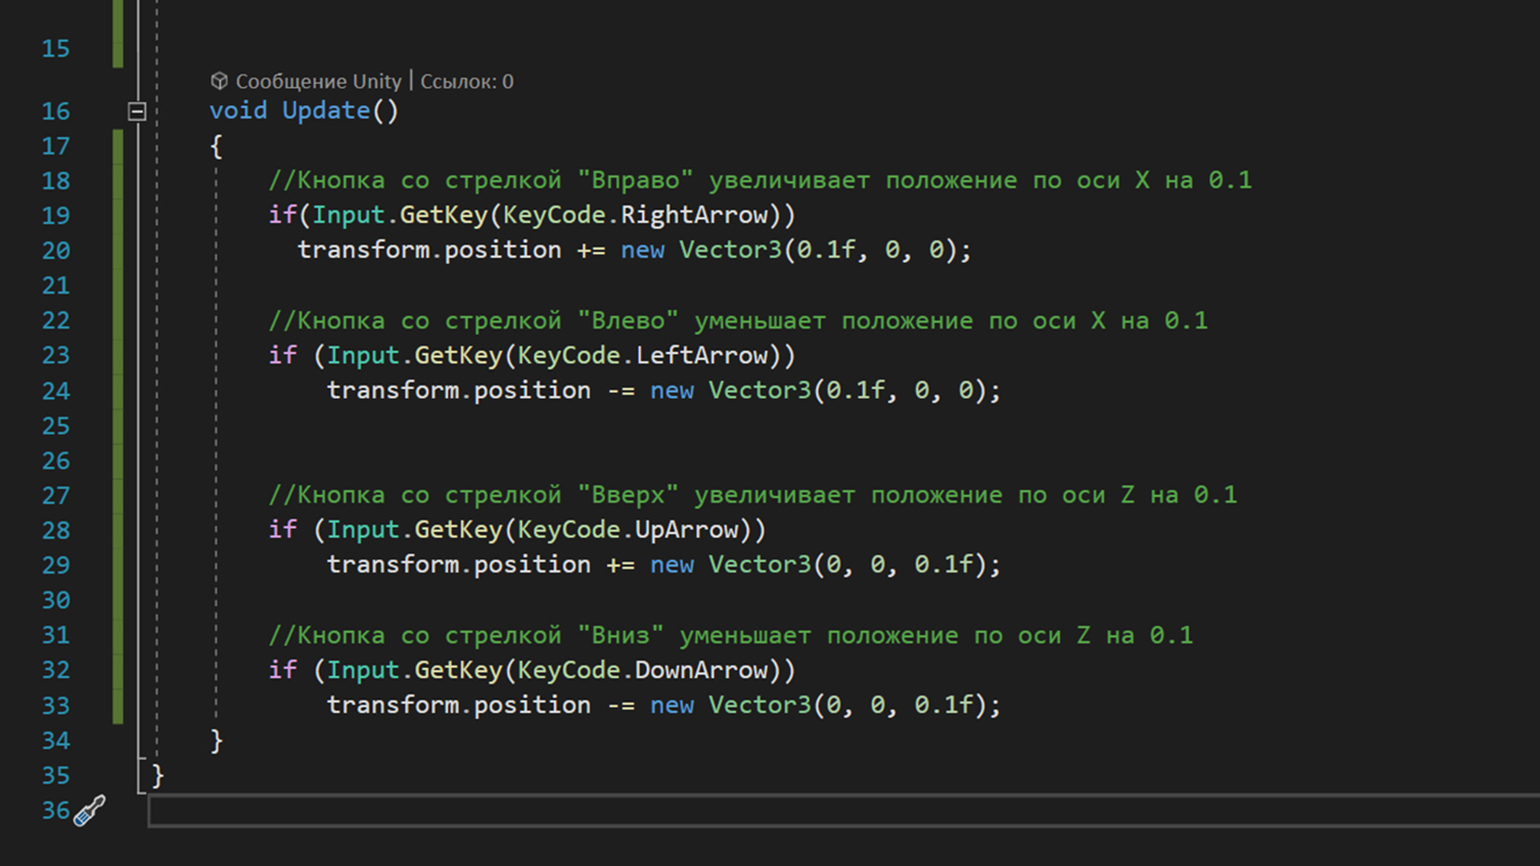Place cursor in empty line 36

[700, 811]
